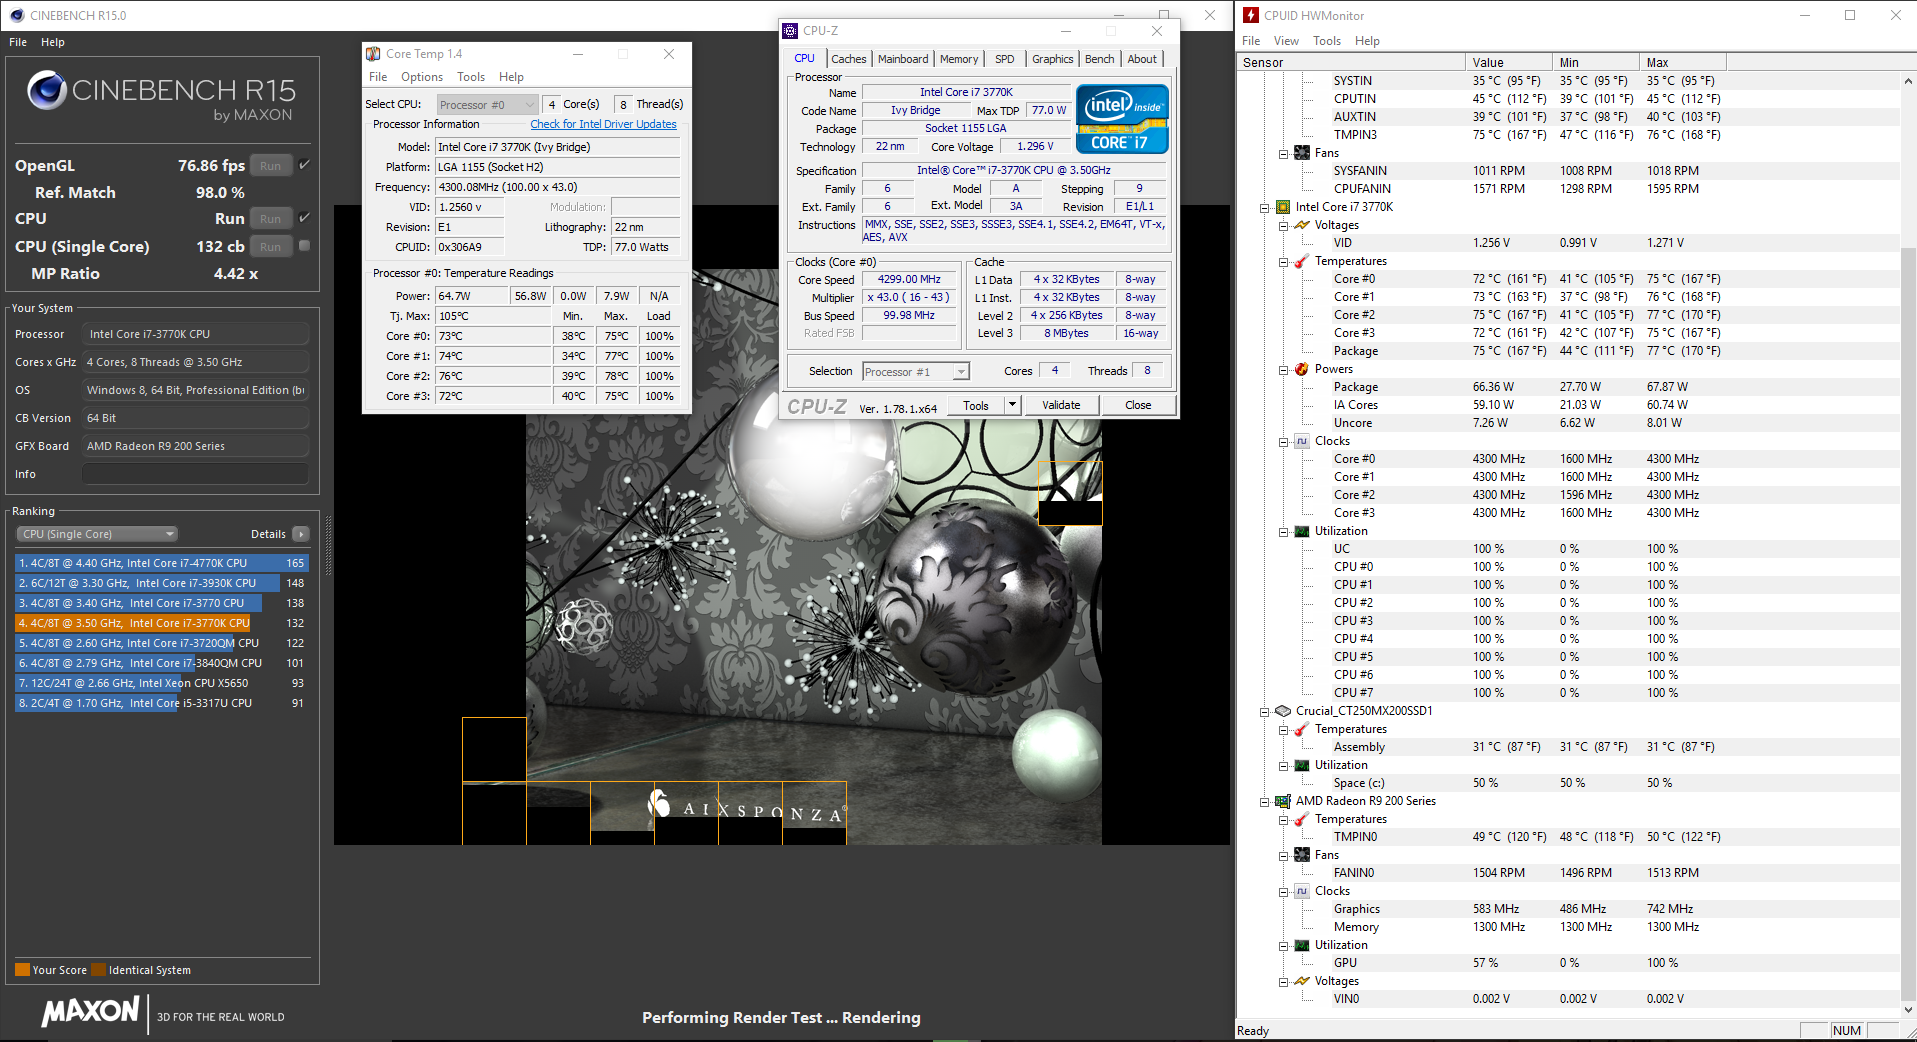Click the graph icon for Utilization above GPU row
This screenshot has width=1917, height=1042.
[1302, 945]
